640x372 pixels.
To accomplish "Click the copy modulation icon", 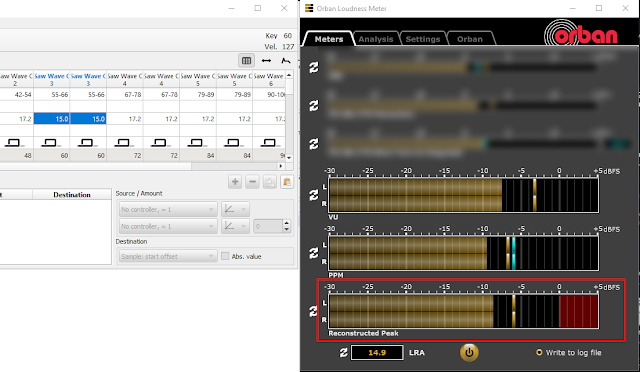I will click(270, 182).
